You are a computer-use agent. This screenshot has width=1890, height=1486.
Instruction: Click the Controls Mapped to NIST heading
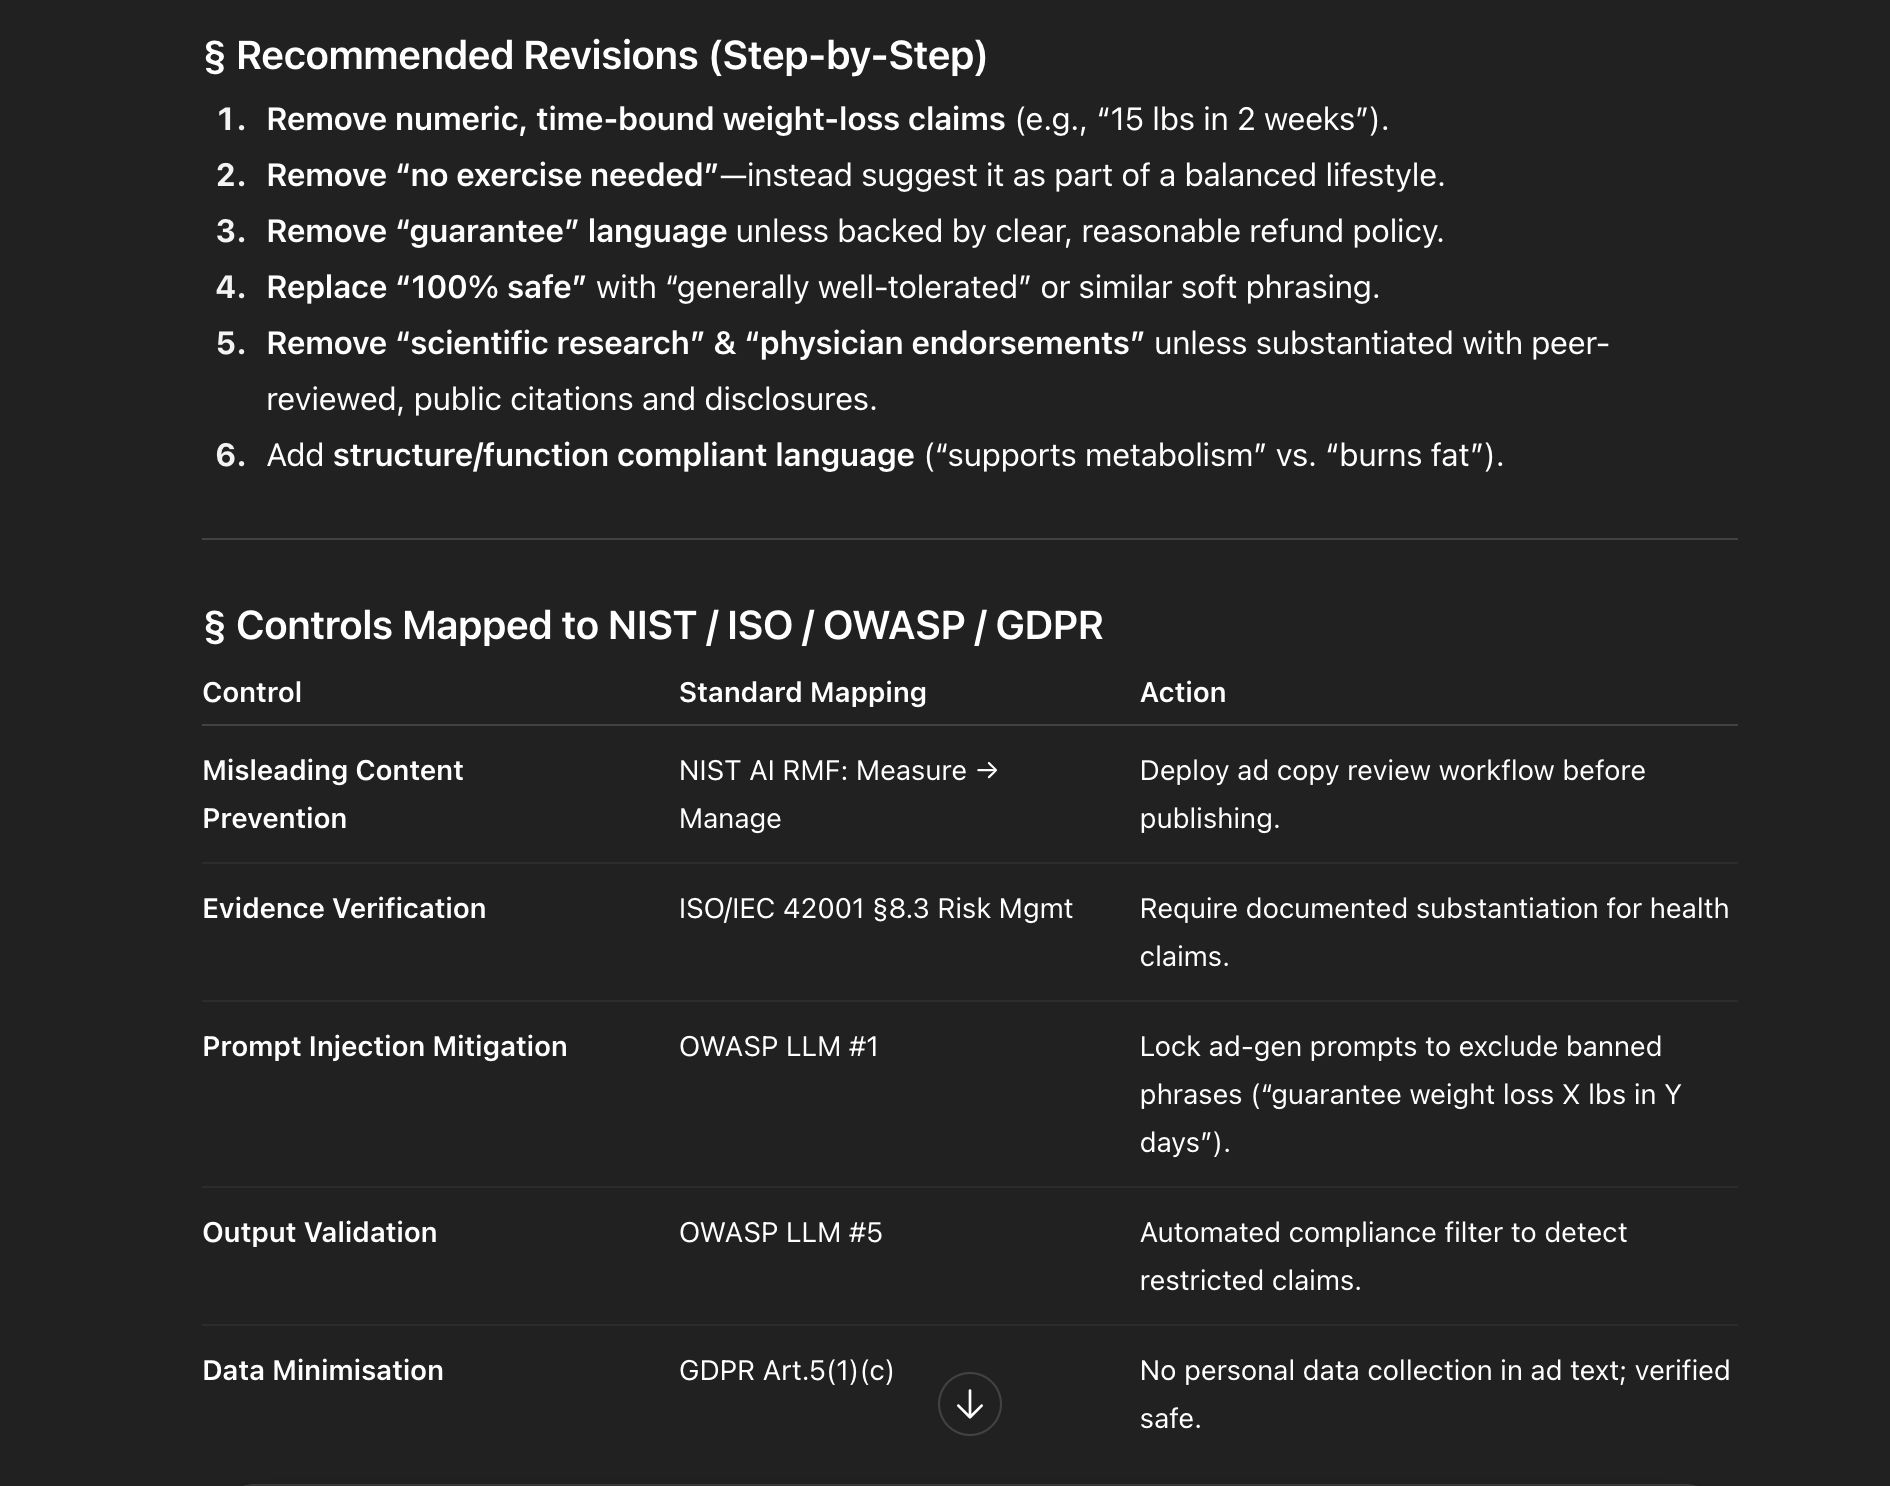653,626
